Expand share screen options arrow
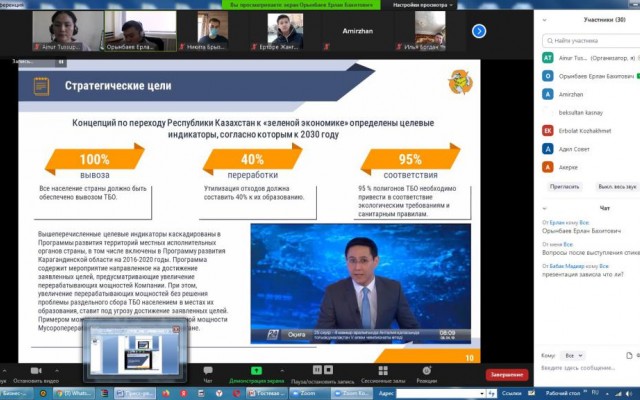The image size is (640, 400). 282,371
